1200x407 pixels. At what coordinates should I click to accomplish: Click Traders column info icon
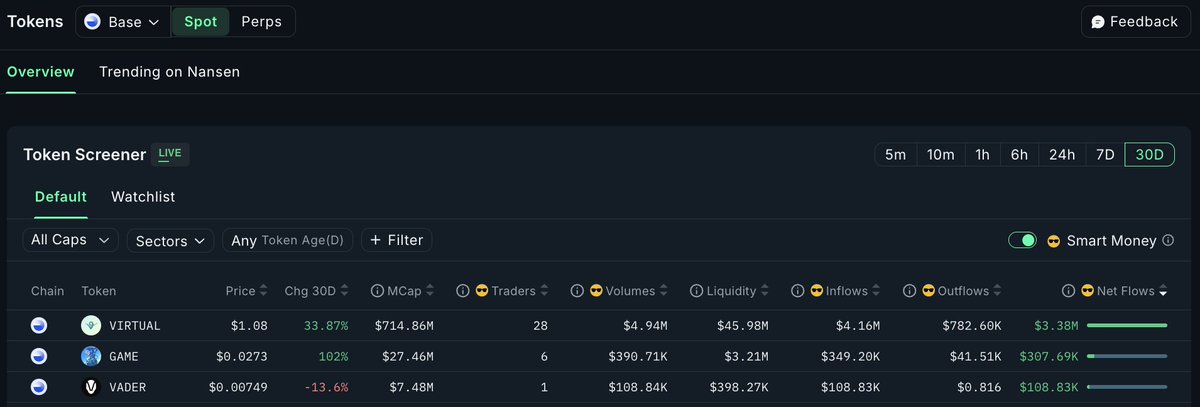463,291
